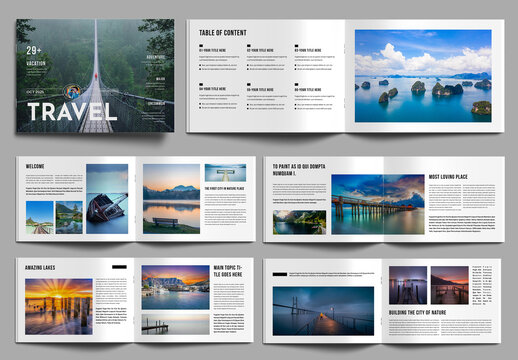
Task: Select the 01-YOUR TITLE HERE entry
Action: 213,50
